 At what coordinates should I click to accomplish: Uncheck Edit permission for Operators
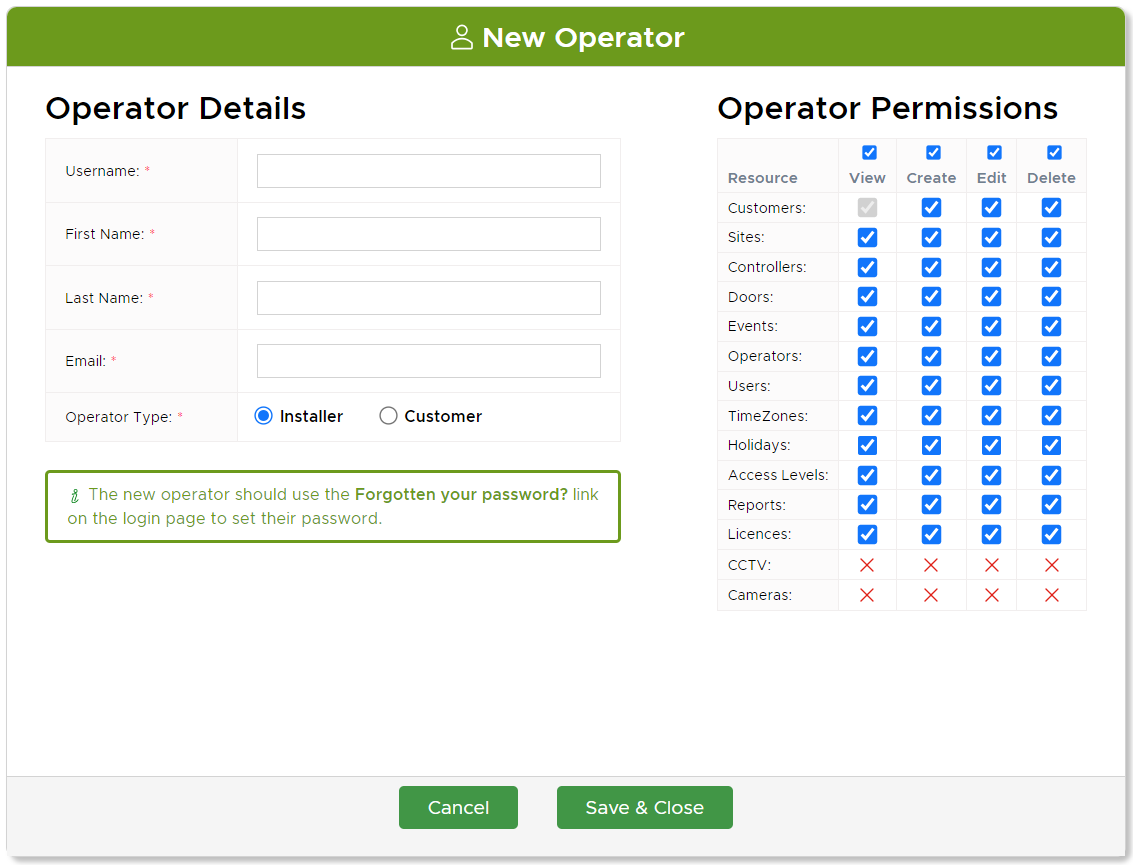991,356
